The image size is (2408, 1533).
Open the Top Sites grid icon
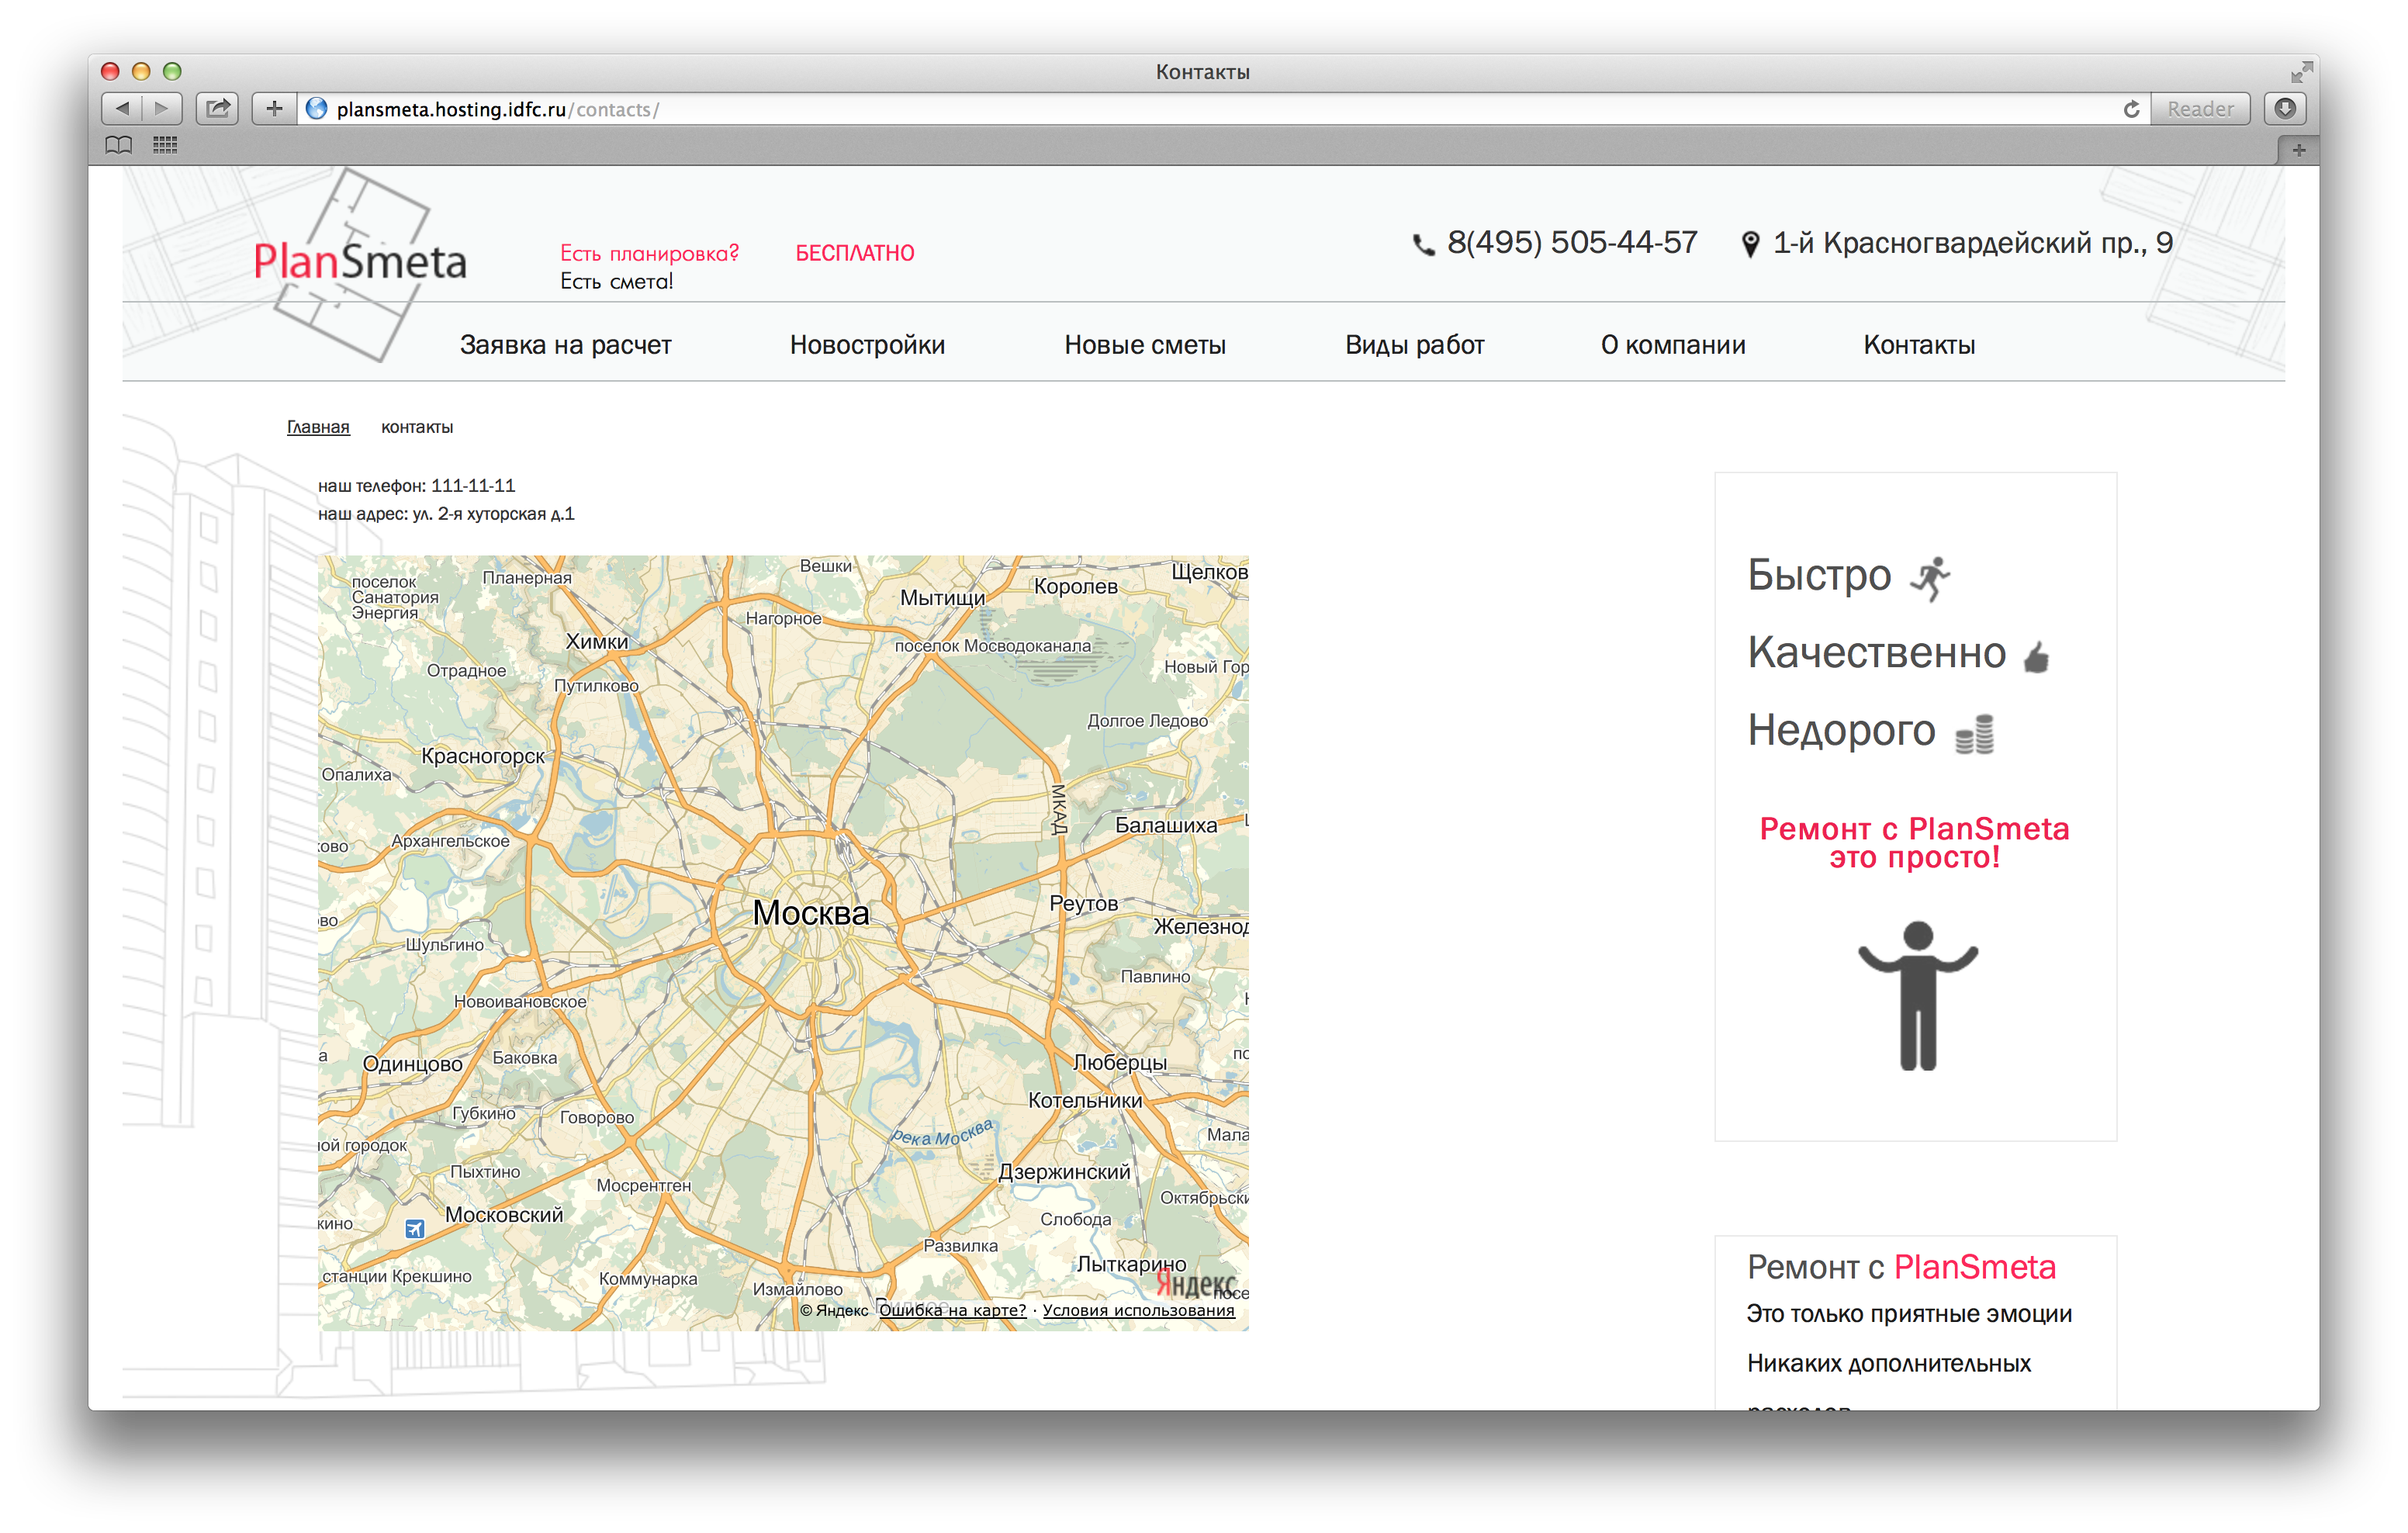click(165, 145)
